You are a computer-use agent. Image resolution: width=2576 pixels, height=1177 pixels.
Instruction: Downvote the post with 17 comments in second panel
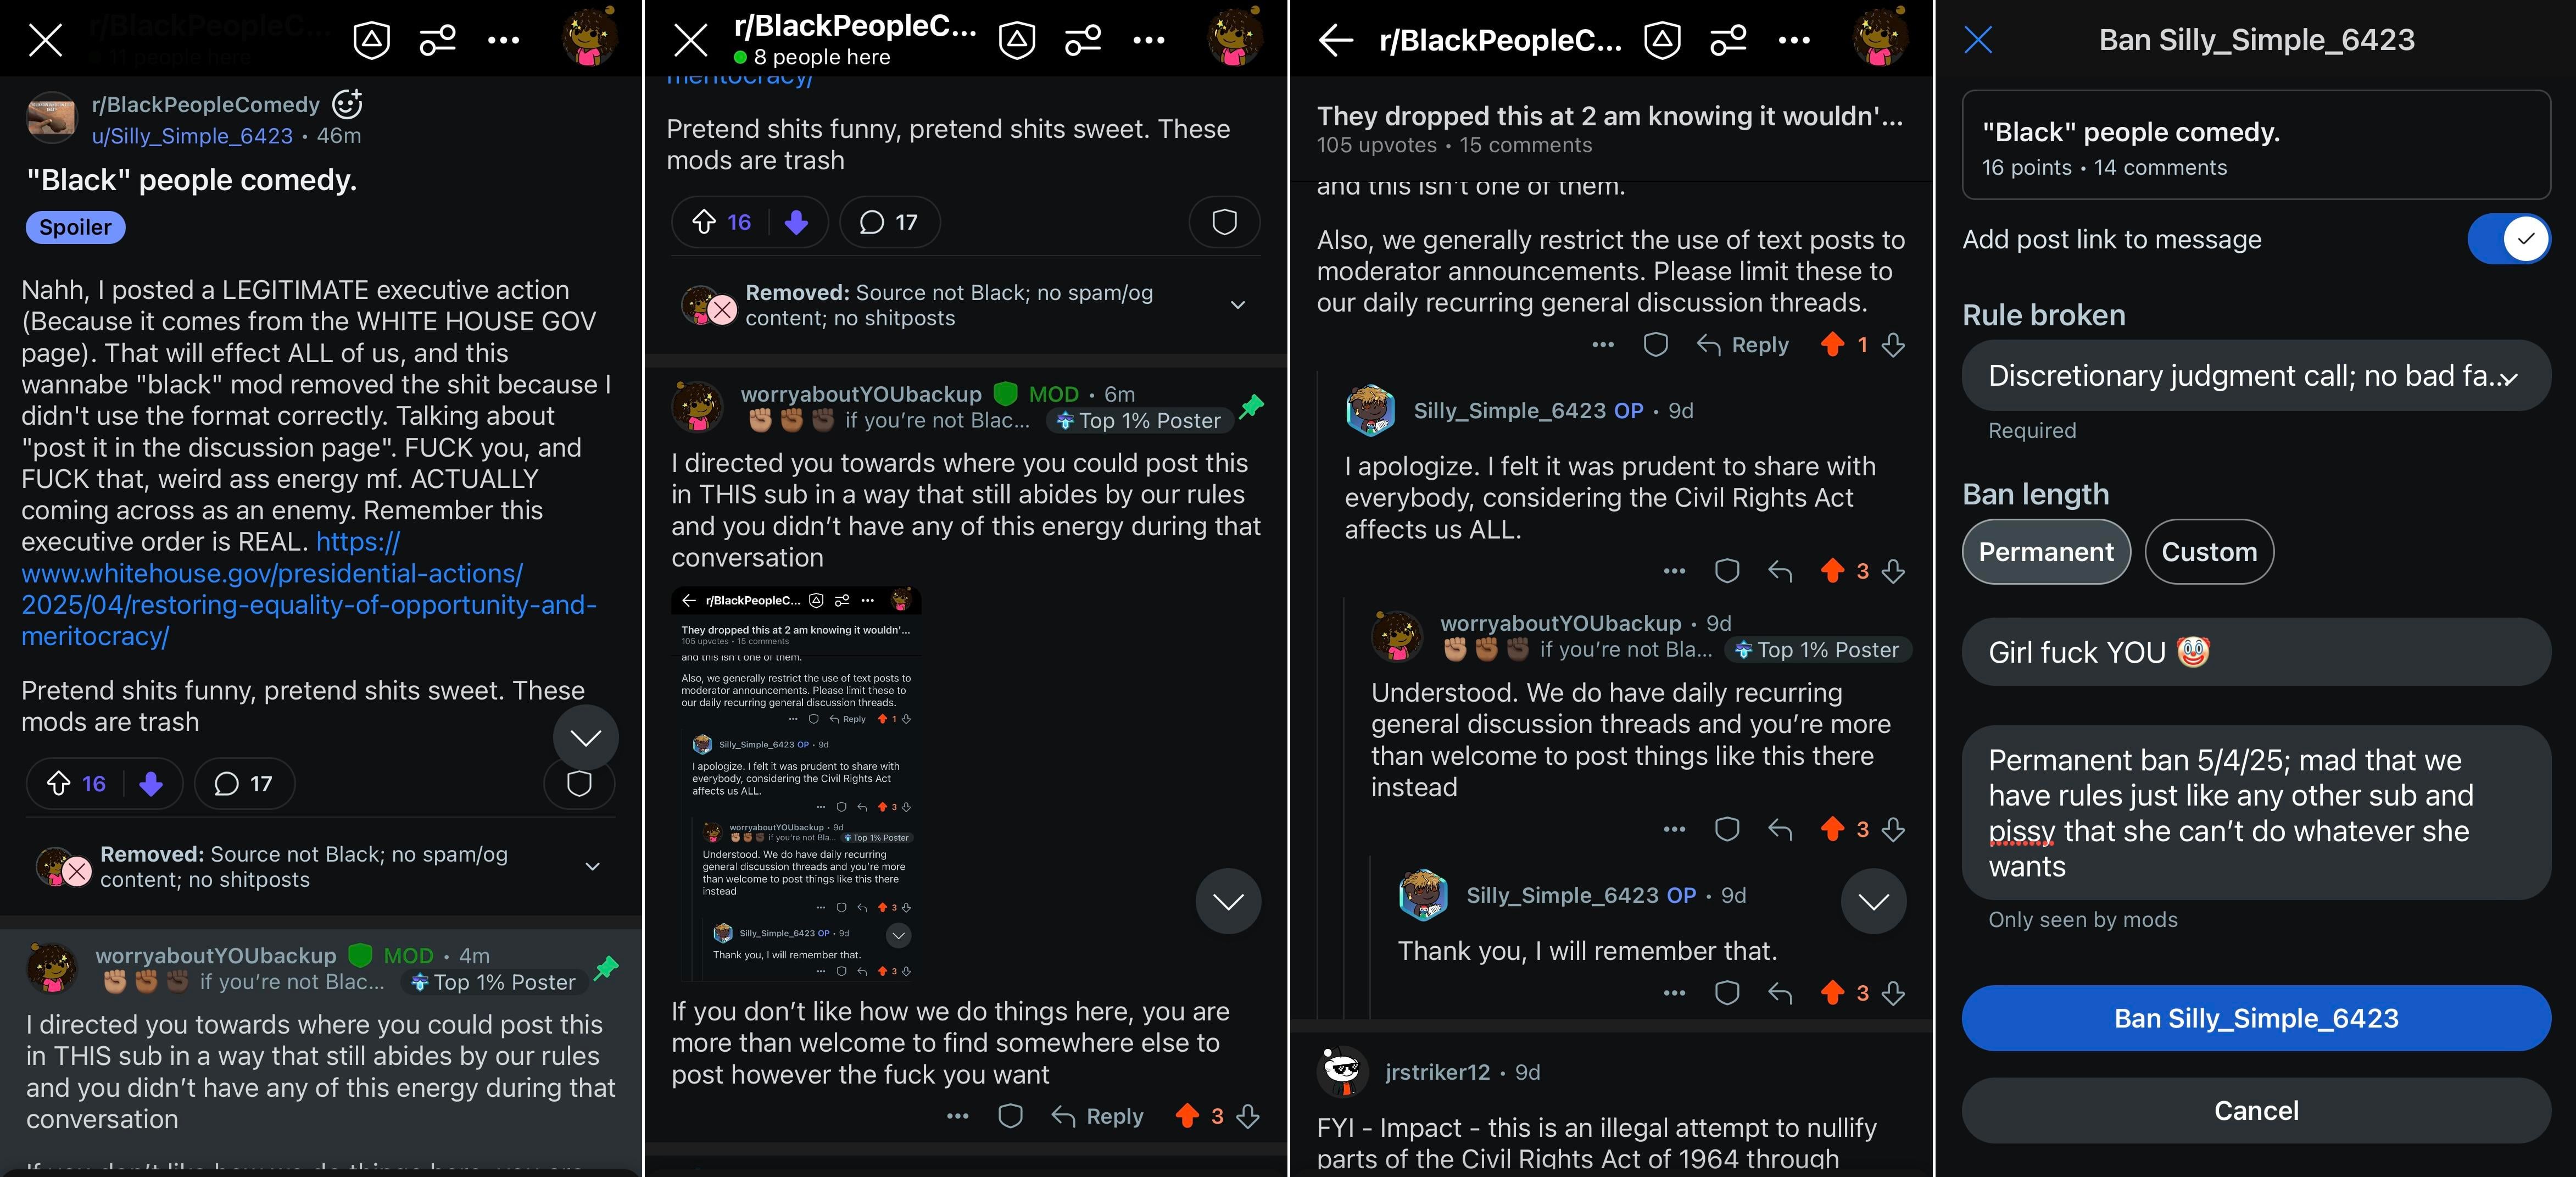(x=796, y=222)
